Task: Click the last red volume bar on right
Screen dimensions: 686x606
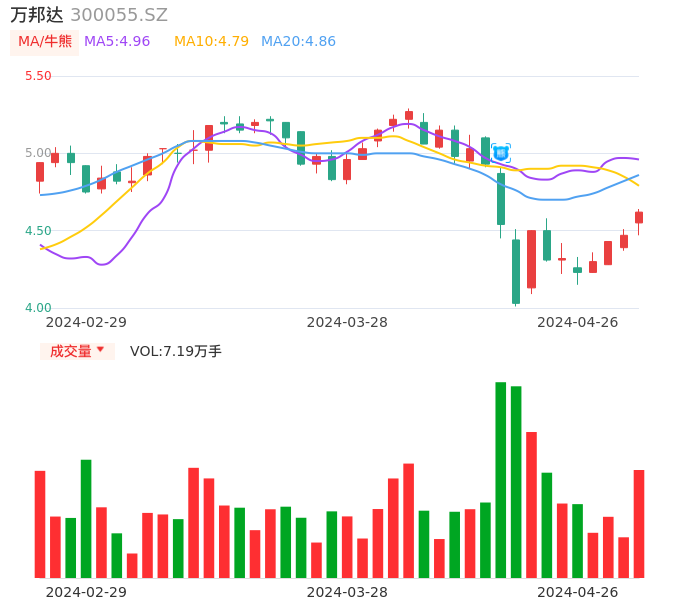Action: click(639, 524)
